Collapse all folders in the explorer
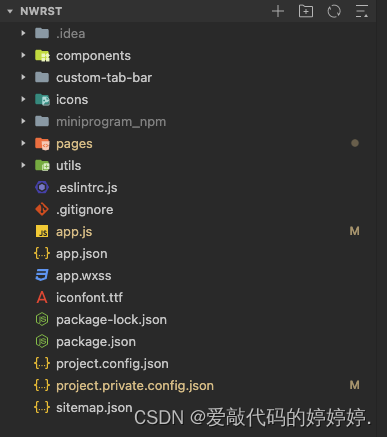387x437 pixels. click(362, 11)
